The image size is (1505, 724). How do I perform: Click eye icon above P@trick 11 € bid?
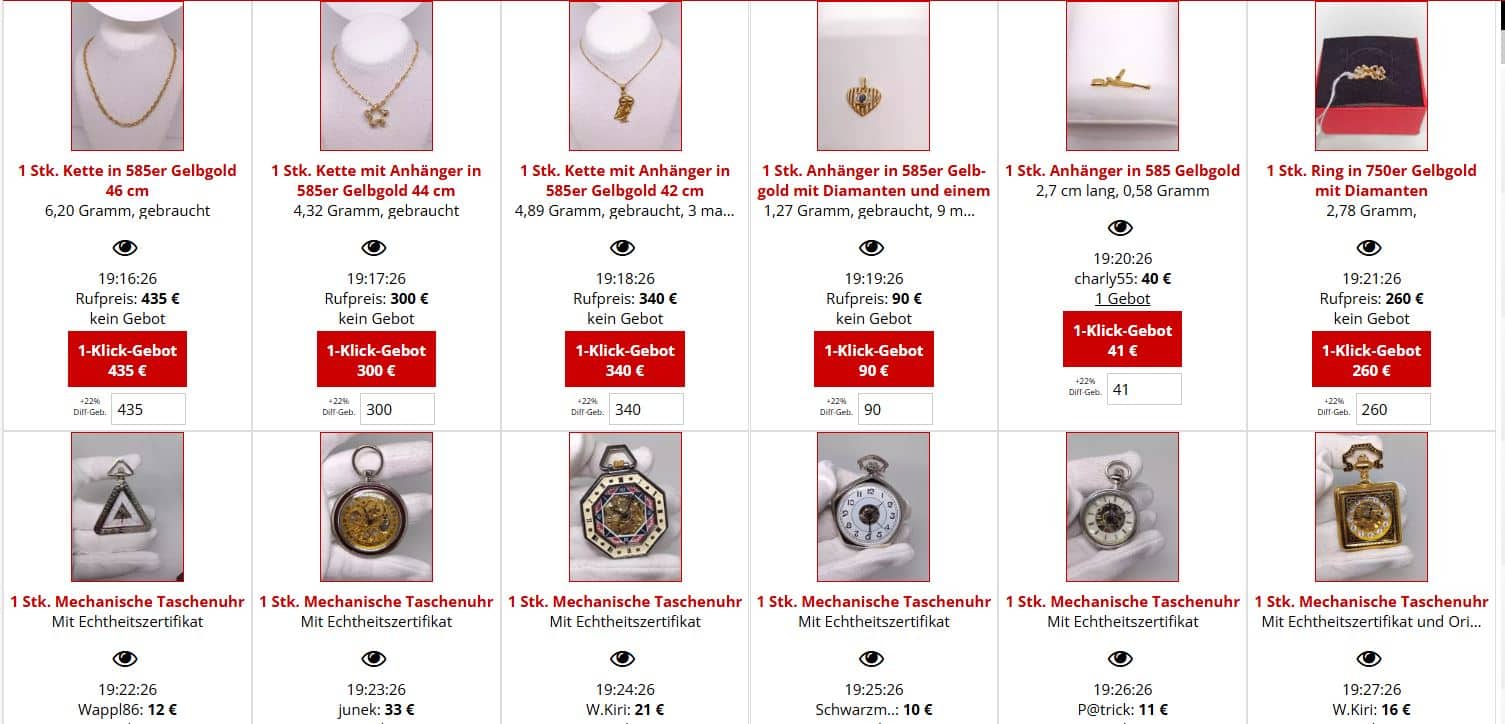(1121, 659)
